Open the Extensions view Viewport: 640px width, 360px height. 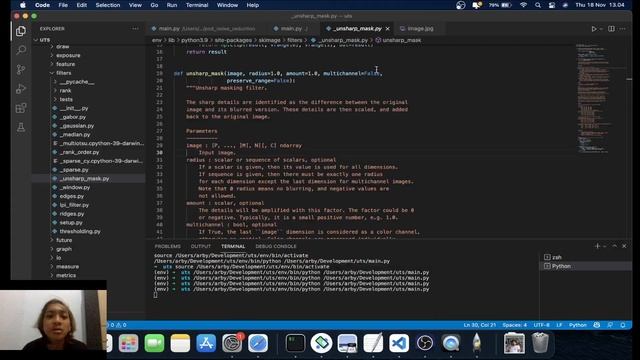click(21, 108)
